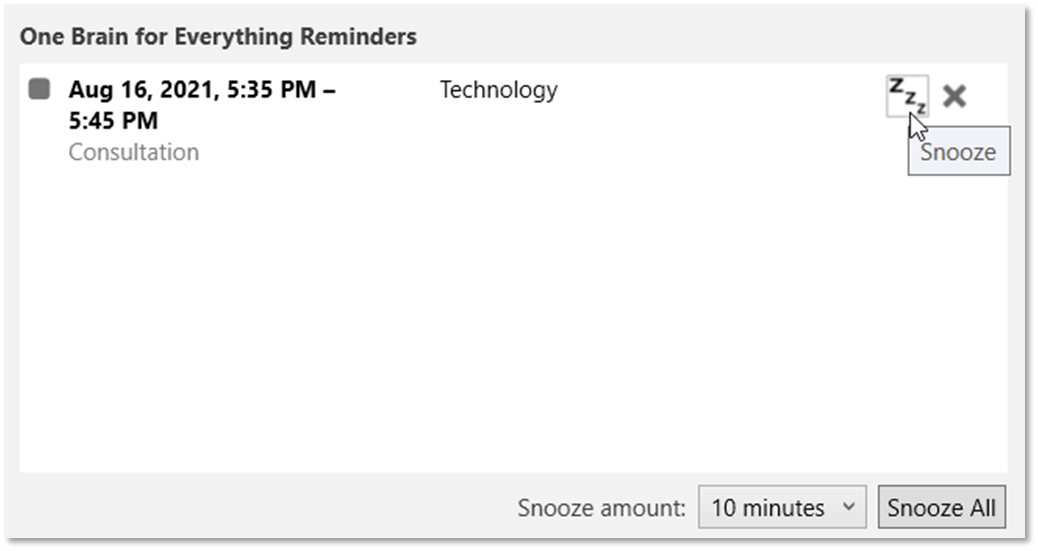
Task: Dismiss the Consultation reminder with X icon
Action: [x=955, y=96]
